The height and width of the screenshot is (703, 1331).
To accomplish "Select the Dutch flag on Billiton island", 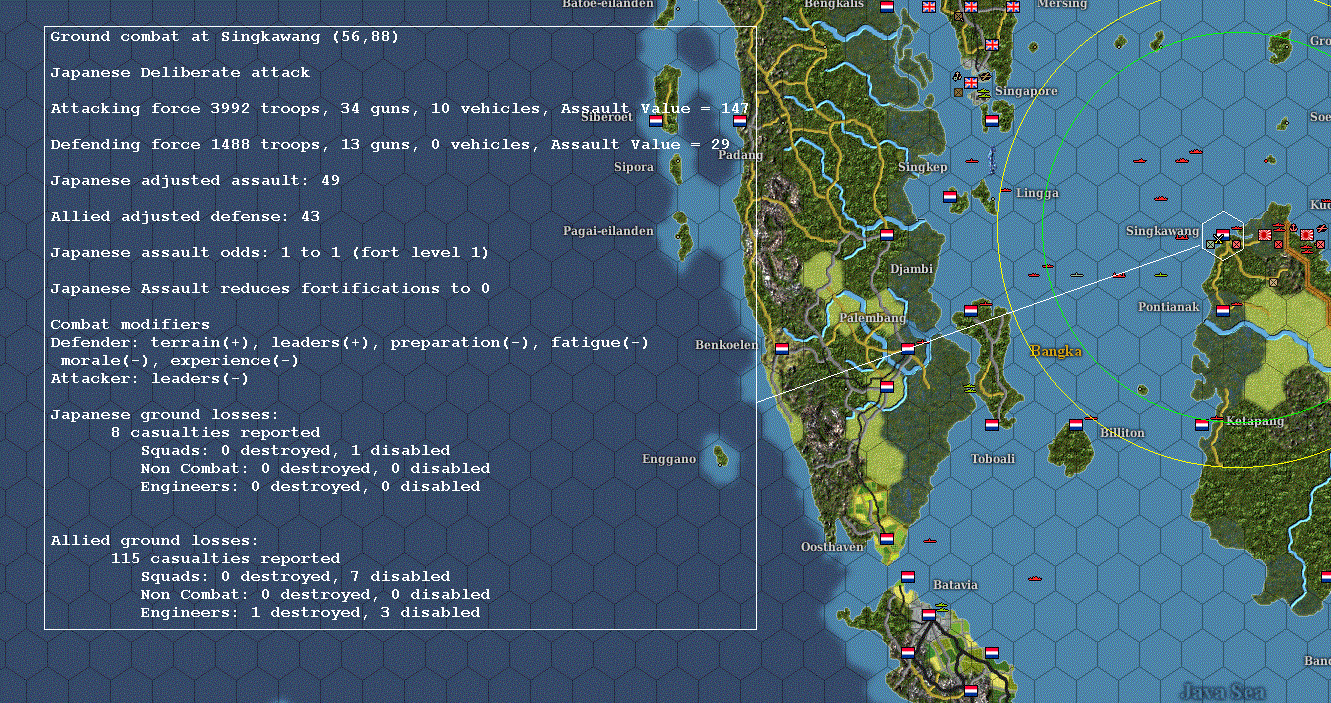I will [x=1076, y=425].
